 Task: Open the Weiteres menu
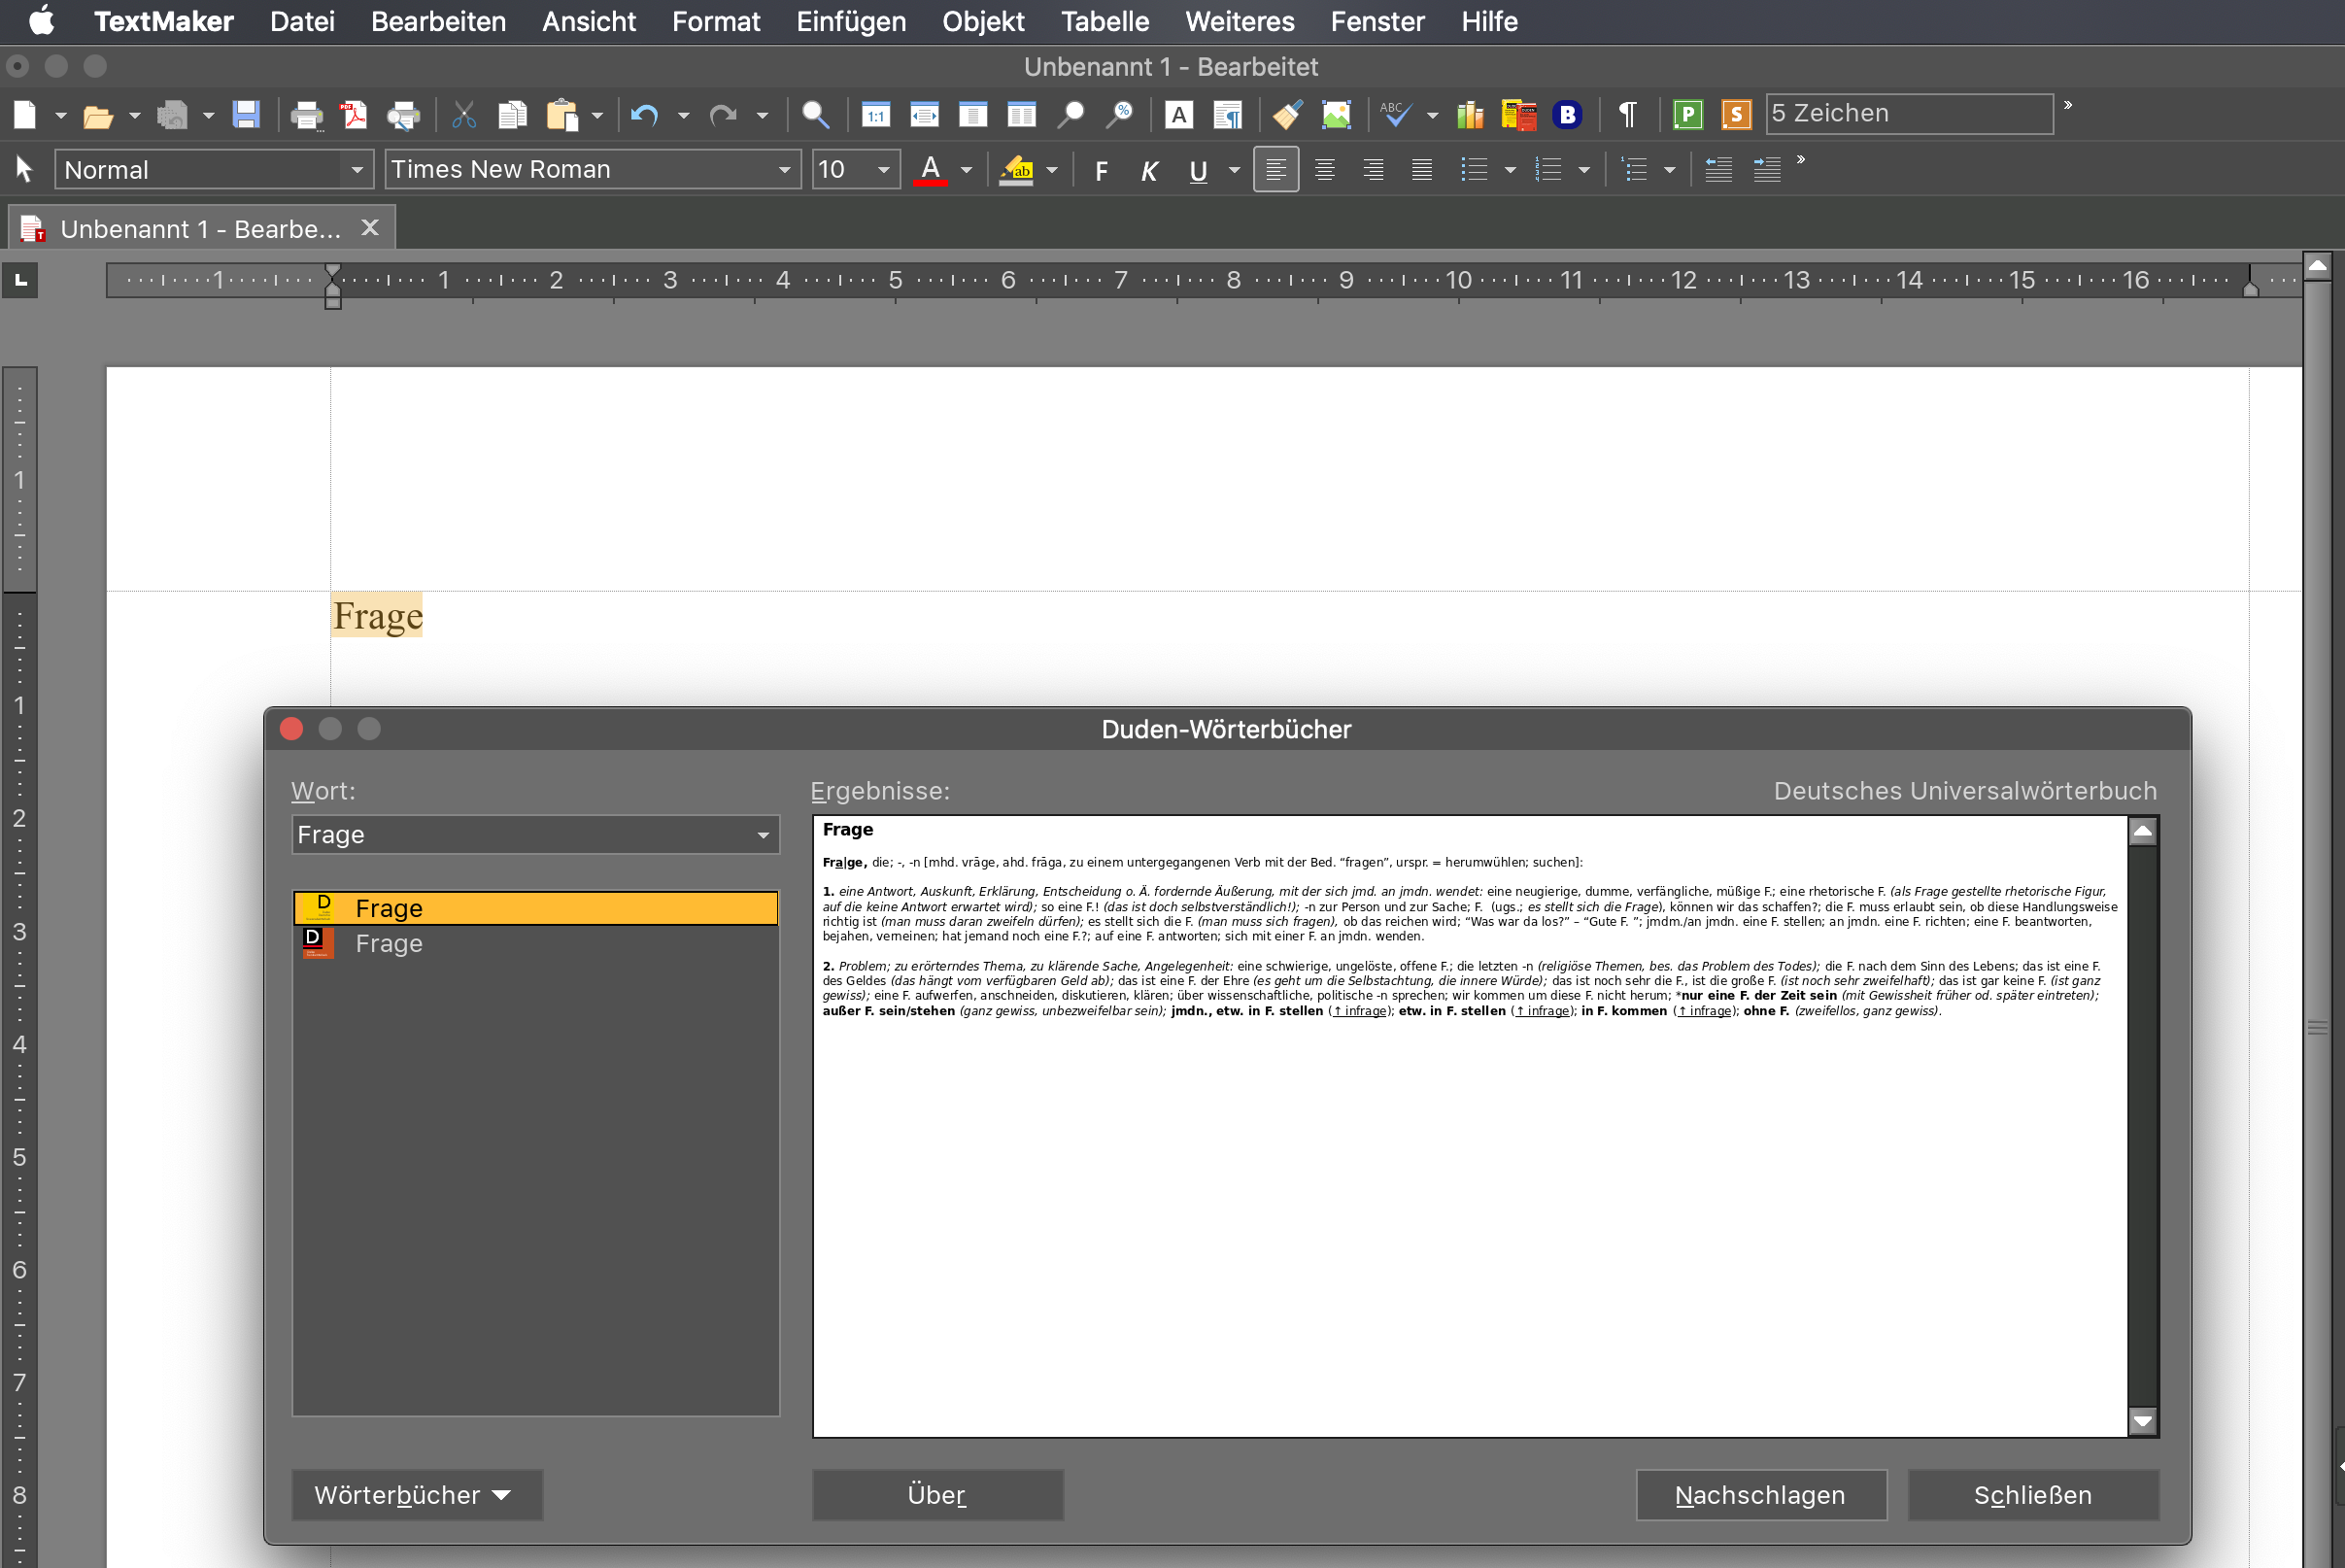pyautogui.click(x=1240, y=21)
